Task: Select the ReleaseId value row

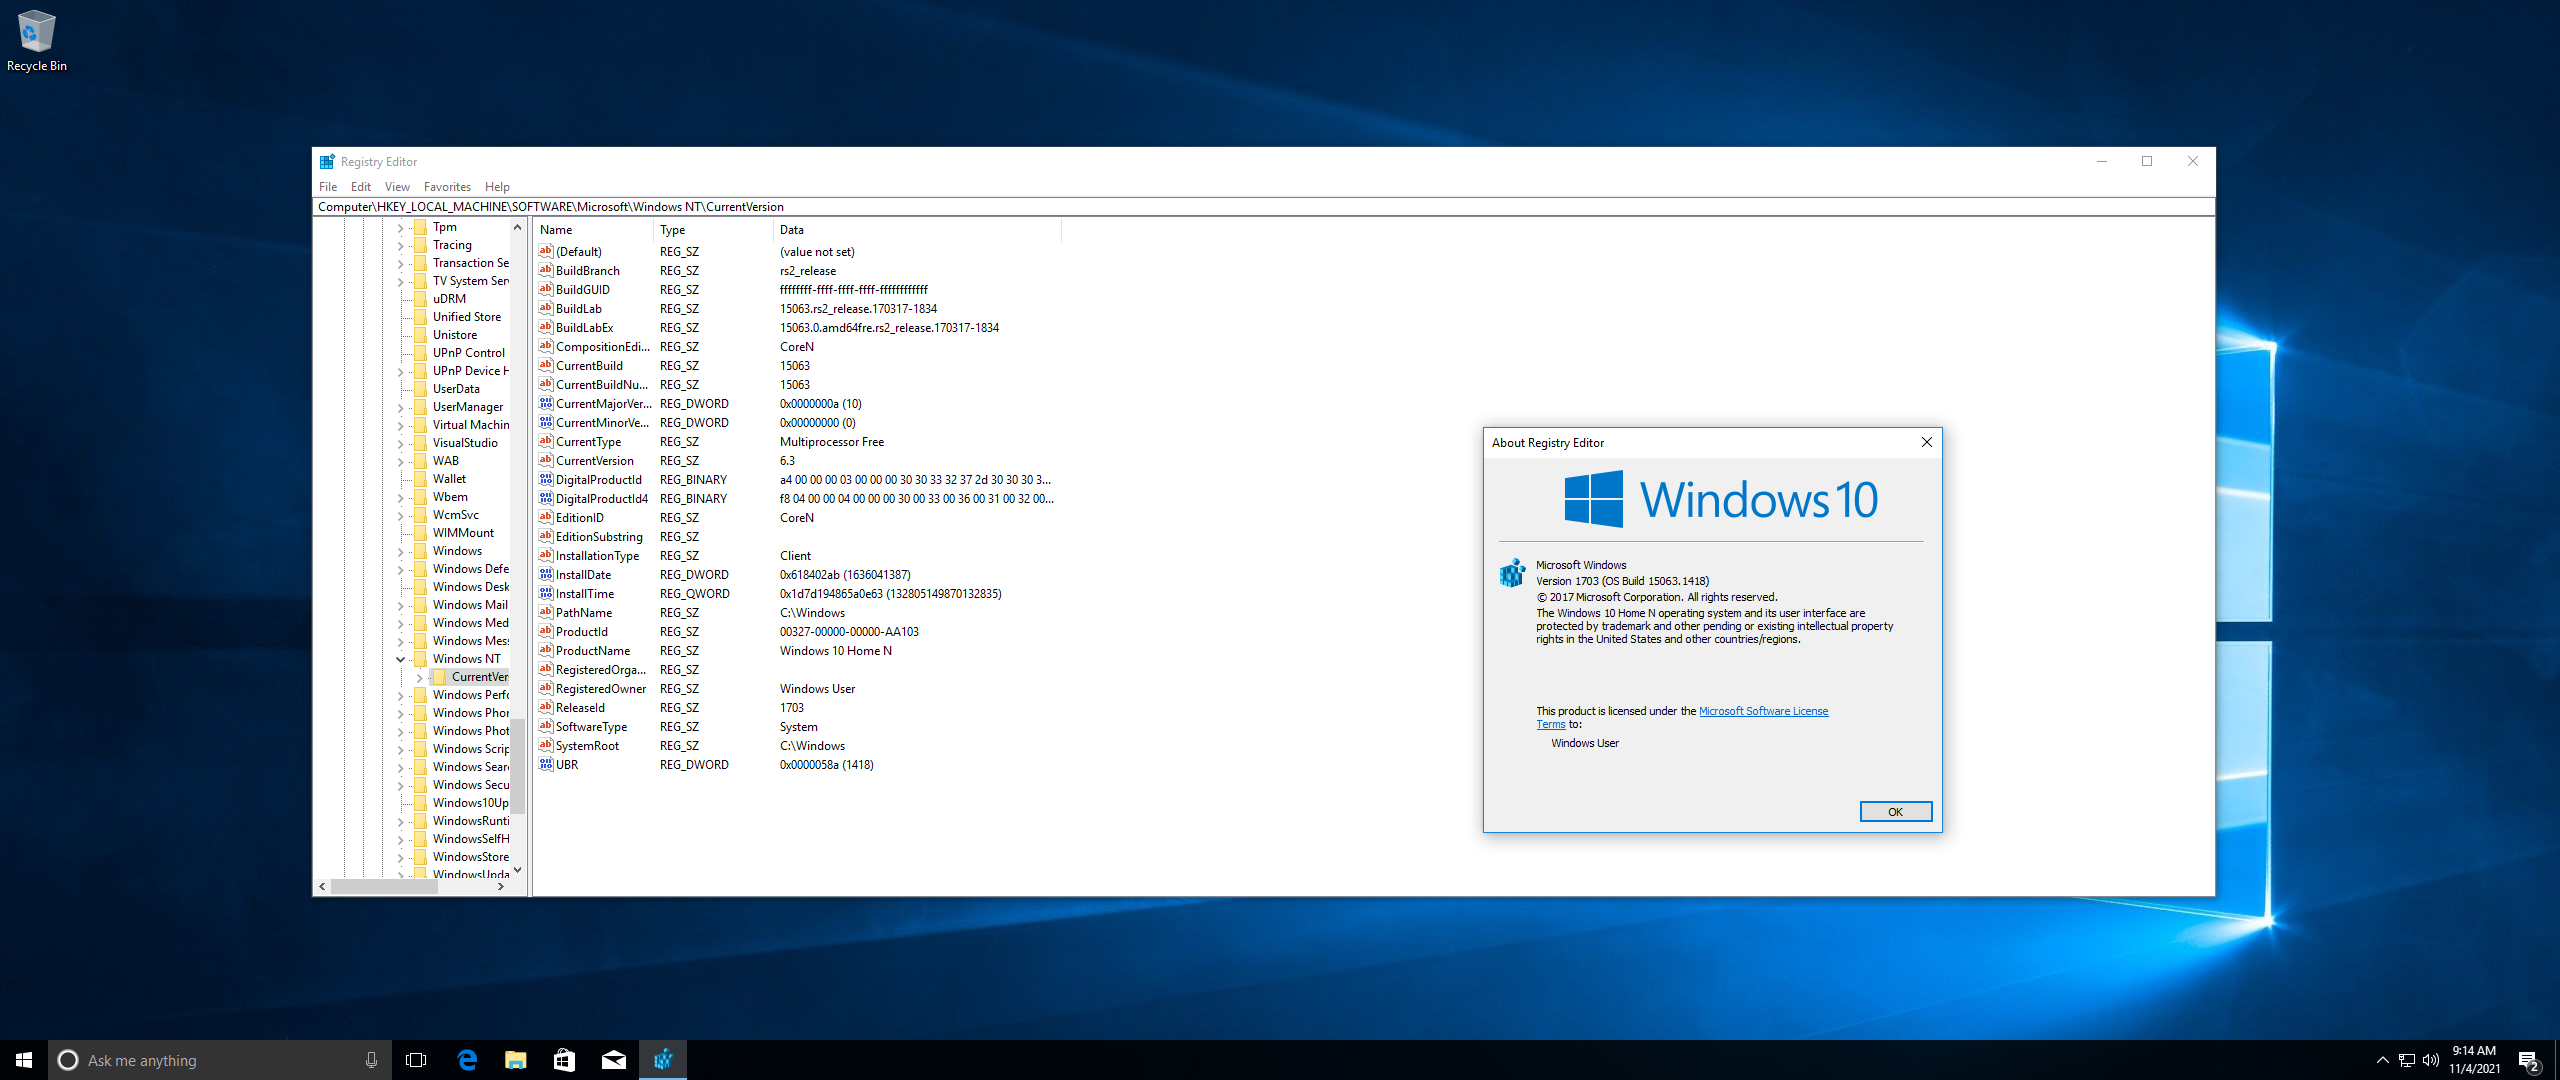Action: [x=797, y=707]
